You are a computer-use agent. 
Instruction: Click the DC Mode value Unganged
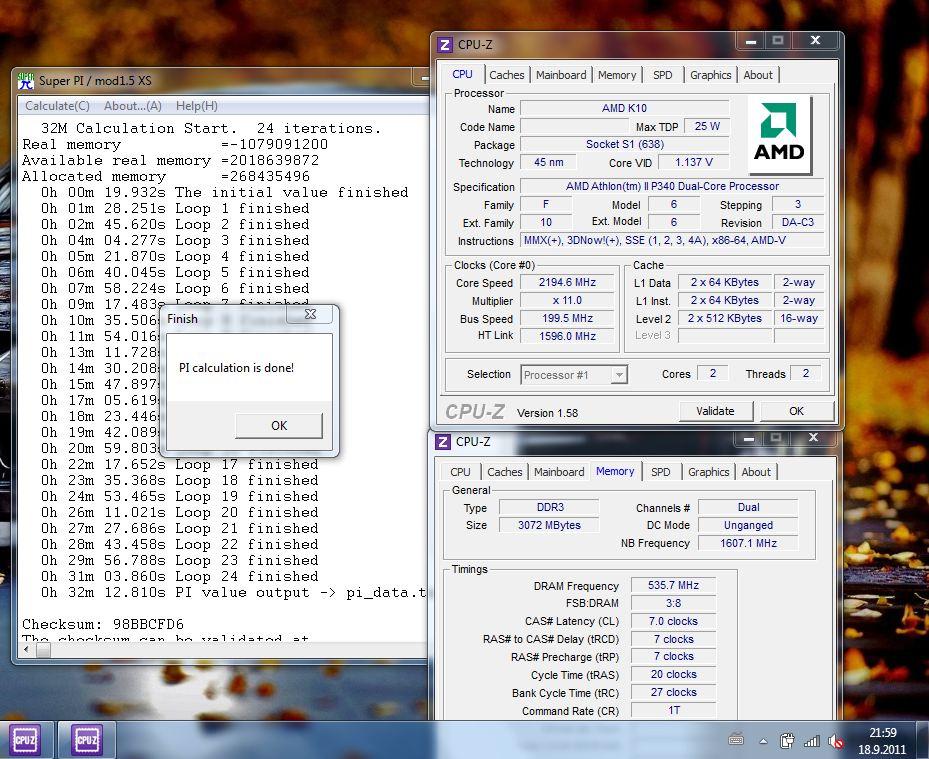pyautogui.click(x=748, y=526)
